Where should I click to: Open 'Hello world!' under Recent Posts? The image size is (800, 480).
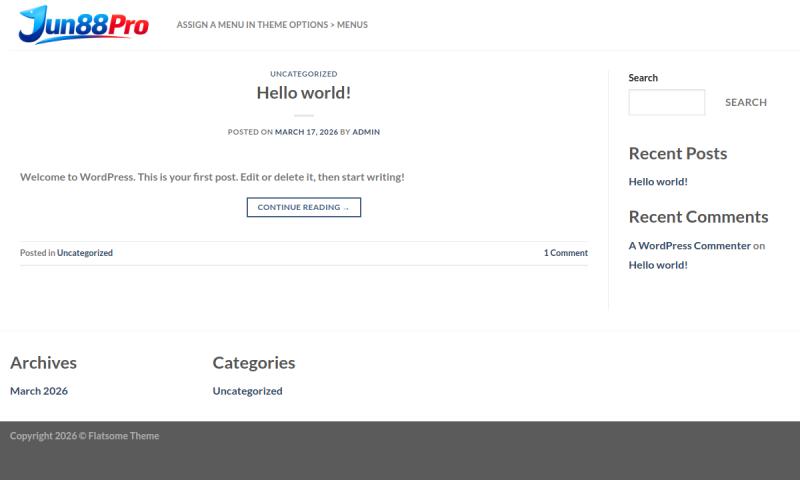click(x=658, y=182)
